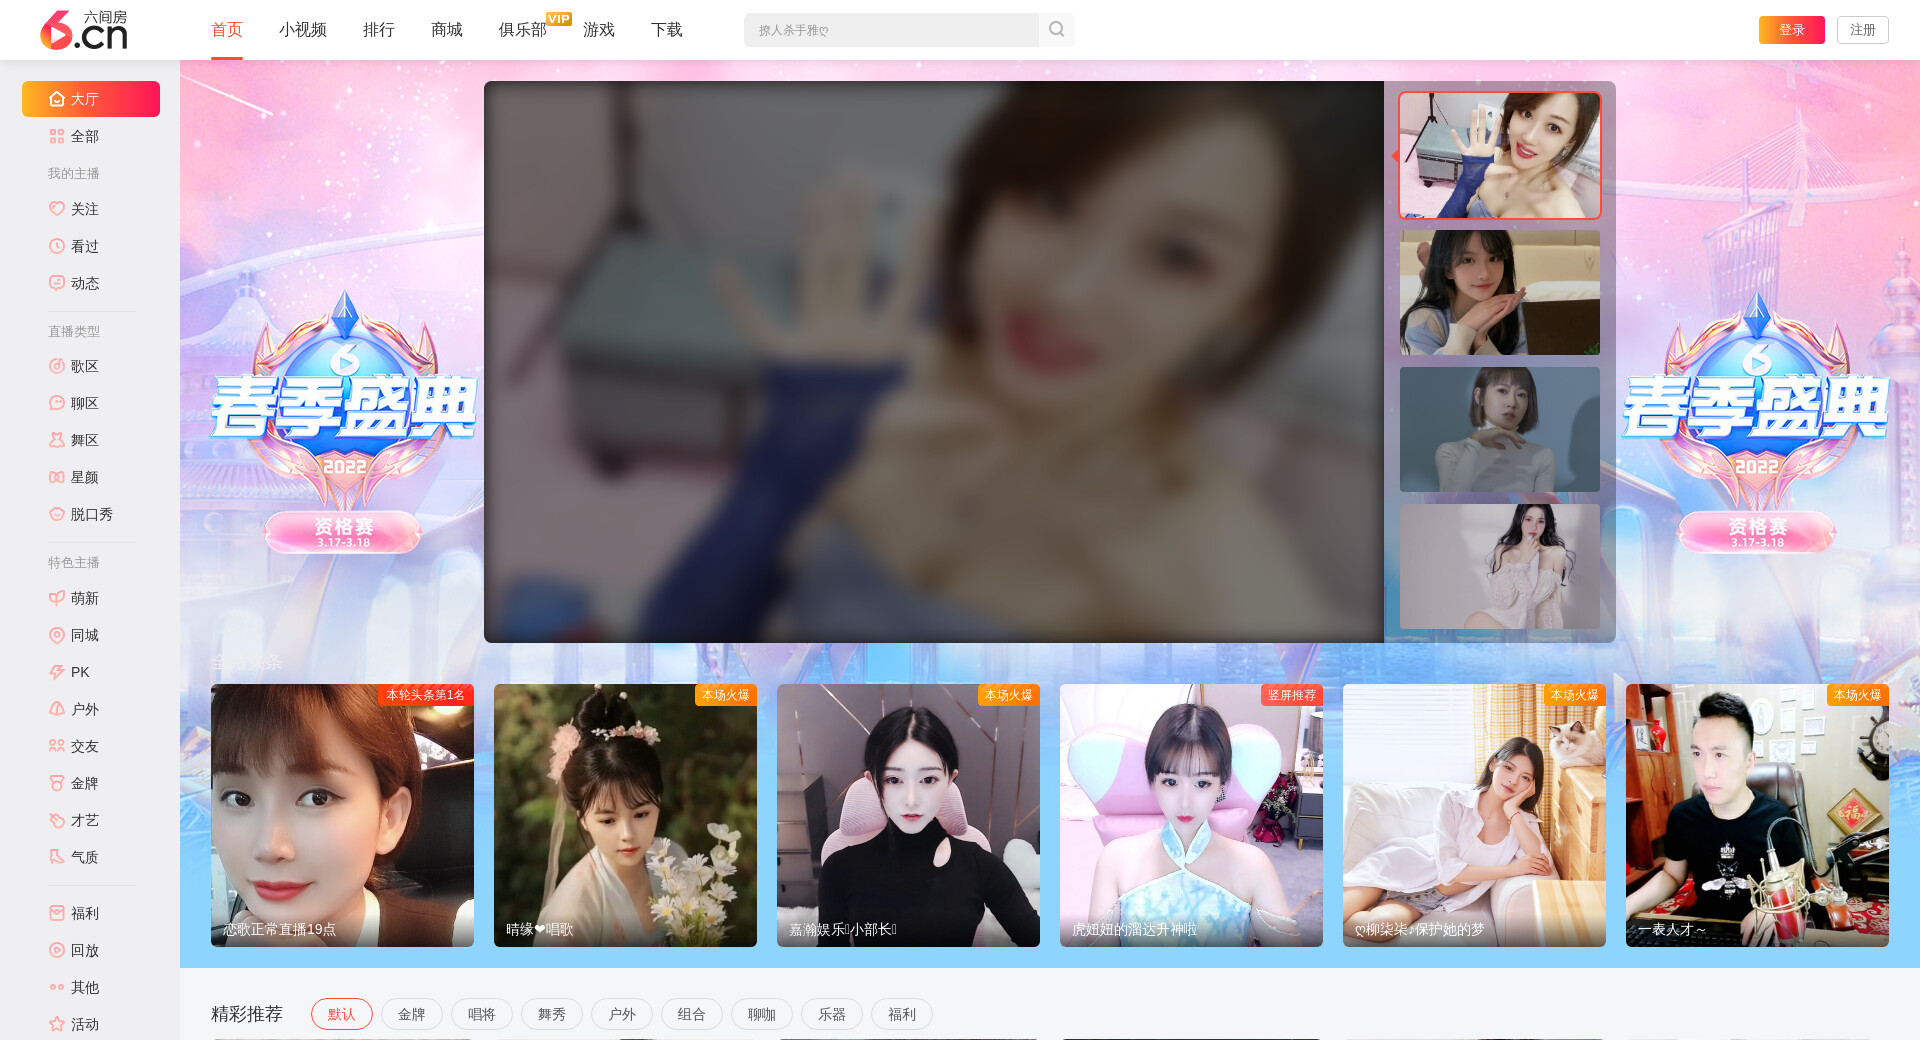This screenshot has width=1920, height=1040.
Task: Open the 首页 tab
Action: point(227,30)
